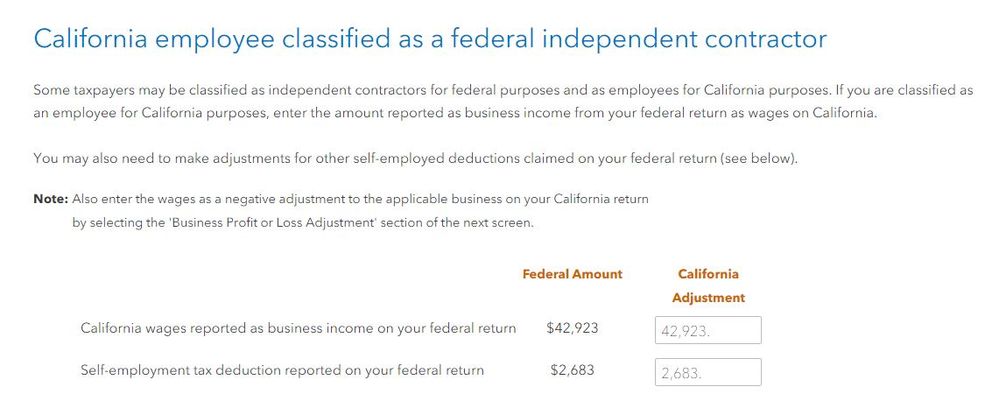The image size is (999, 408).
Task: Select the $42,923 federal amount value
Action: [572, 329]
